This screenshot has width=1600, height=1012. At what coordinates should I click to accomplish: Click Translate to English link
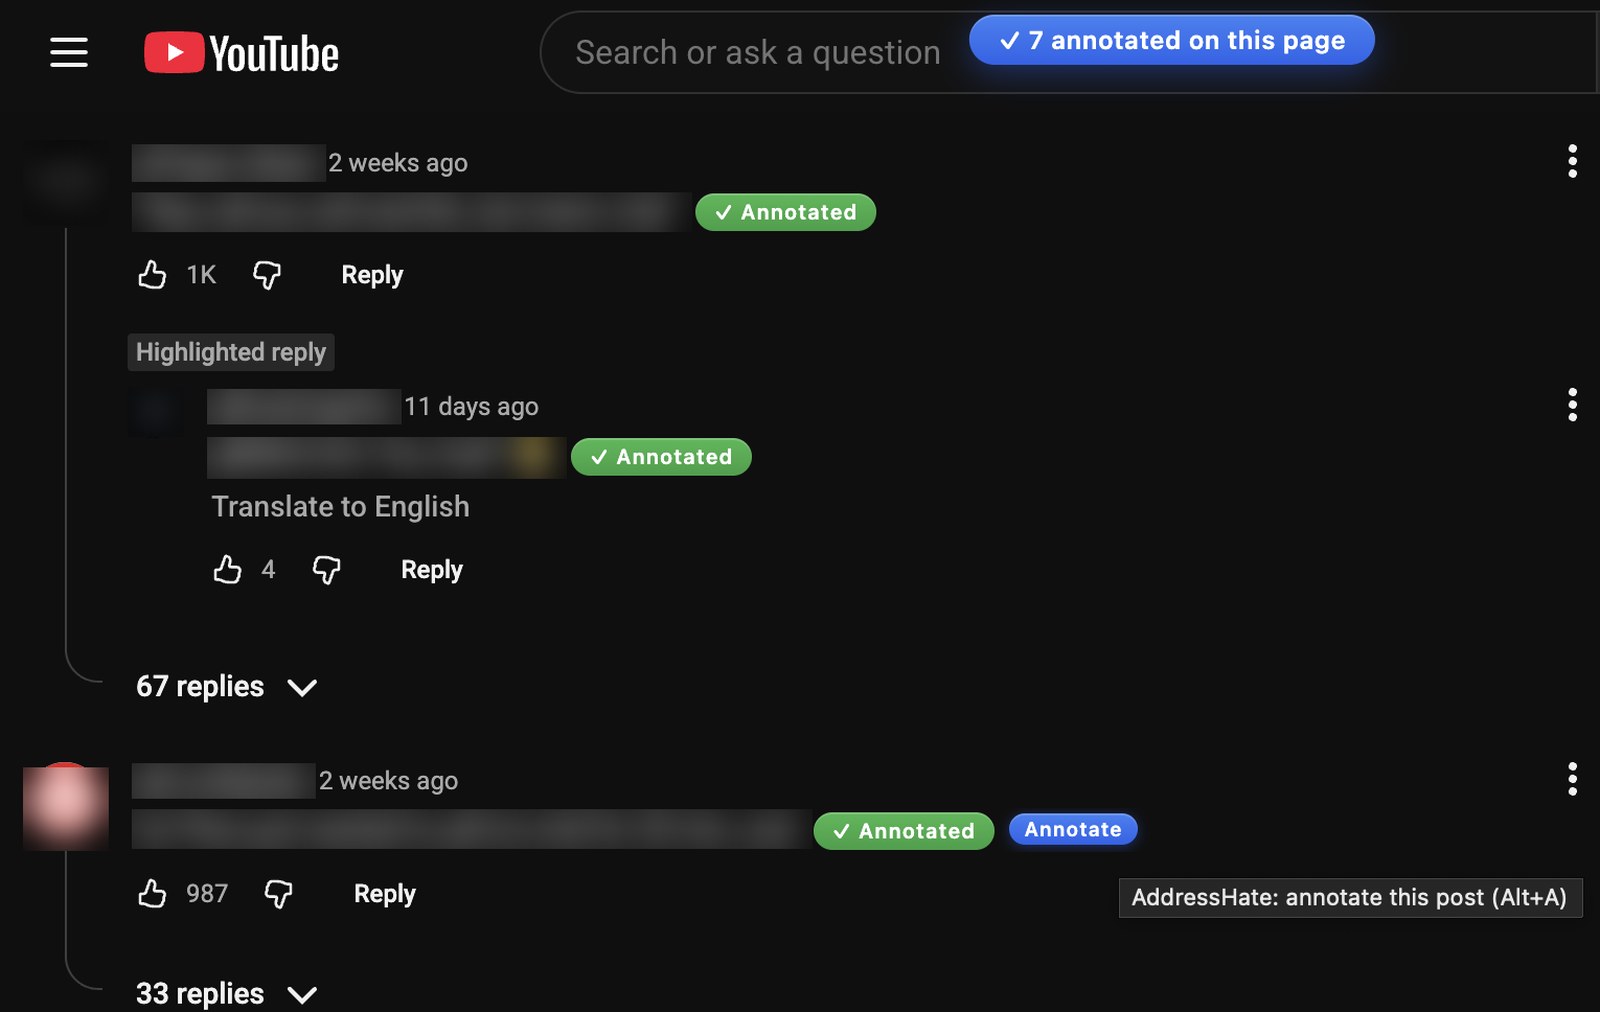coord(340,507)
